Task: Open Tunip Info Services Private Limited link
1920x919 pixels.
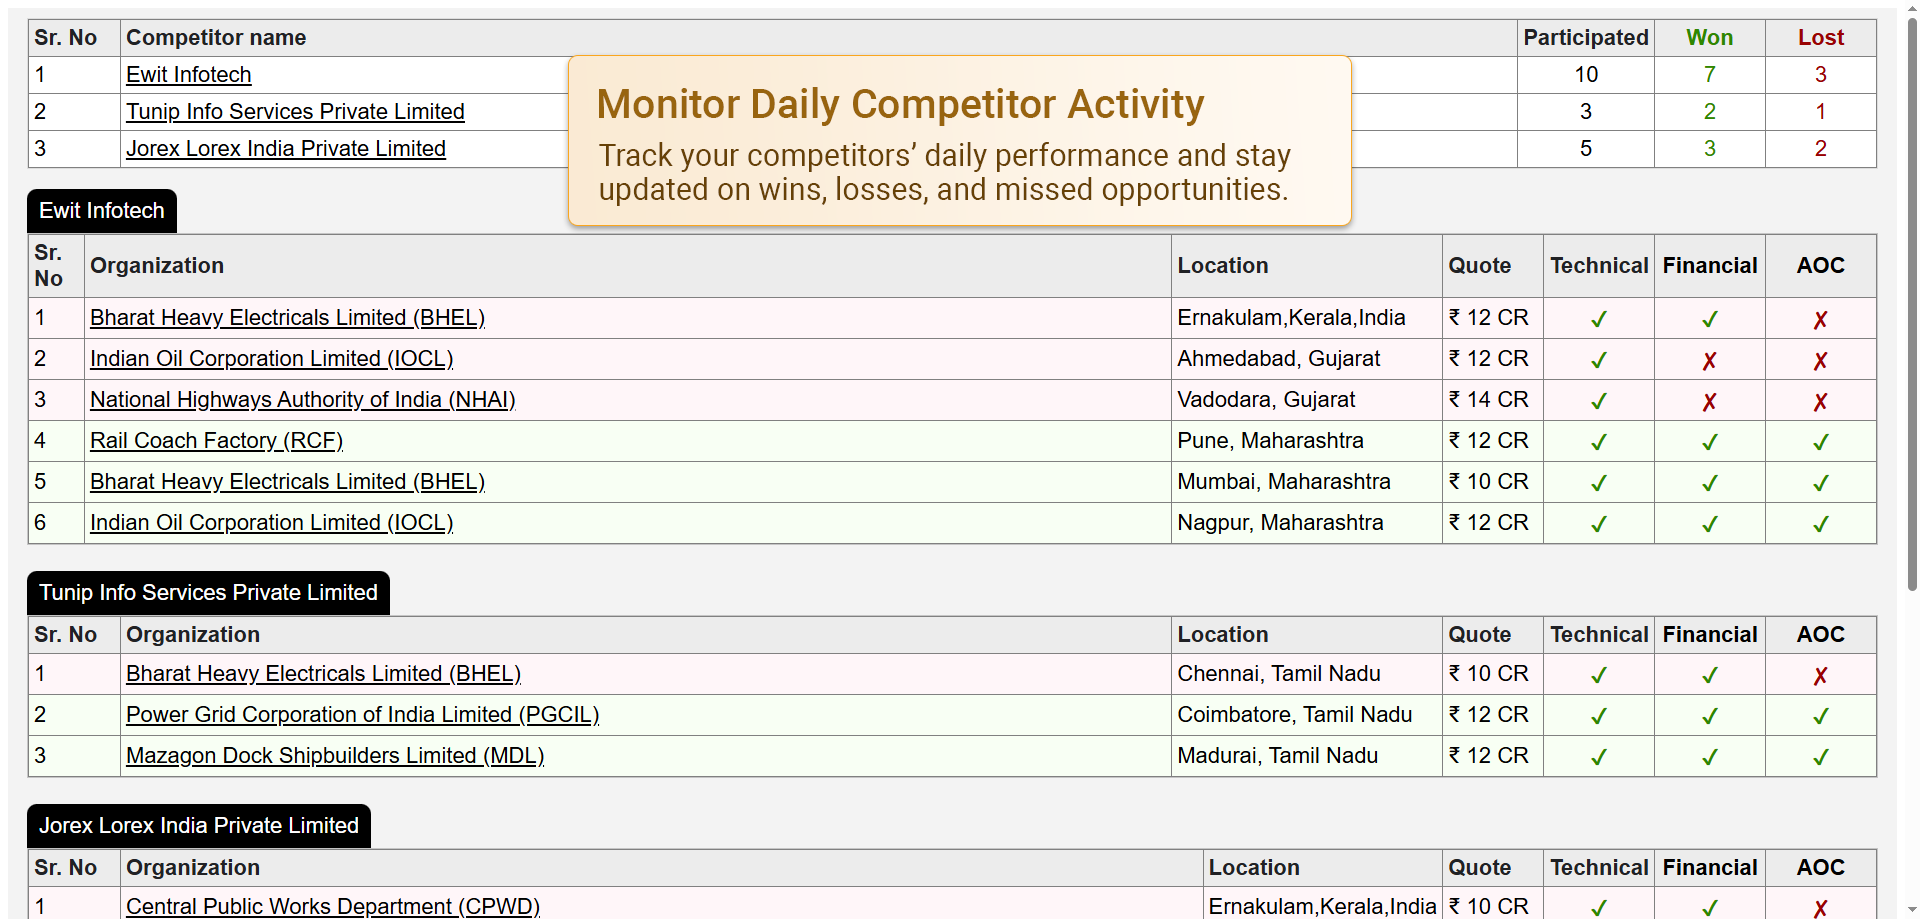Action: point(295,112)
